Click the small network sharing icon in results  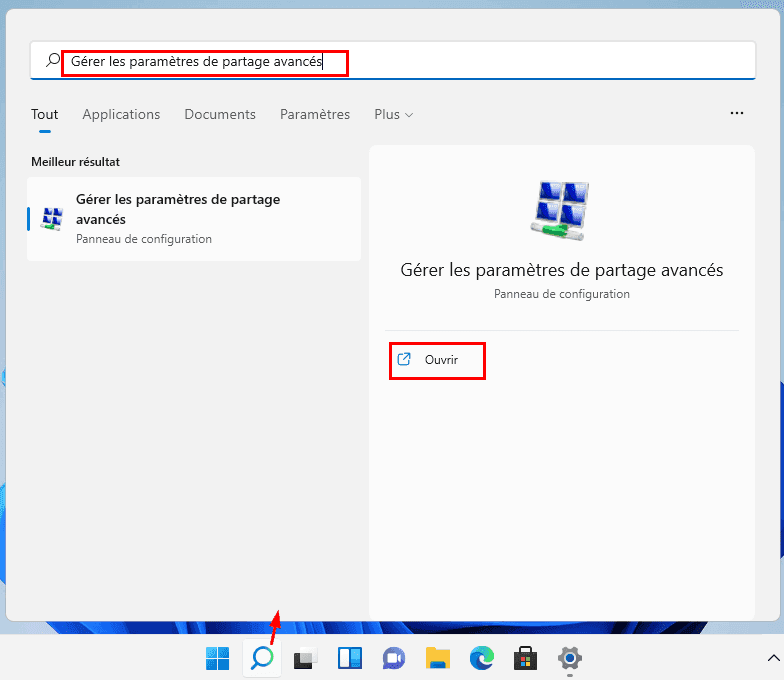[x=52, y=219]
